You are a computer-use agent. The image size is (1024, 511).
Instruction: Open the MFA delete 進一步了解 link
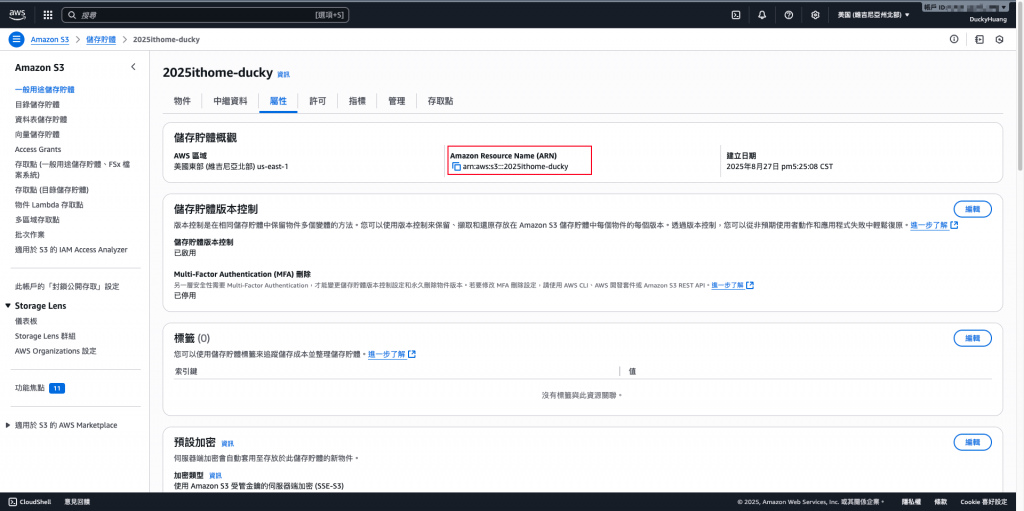pos(733,286)
